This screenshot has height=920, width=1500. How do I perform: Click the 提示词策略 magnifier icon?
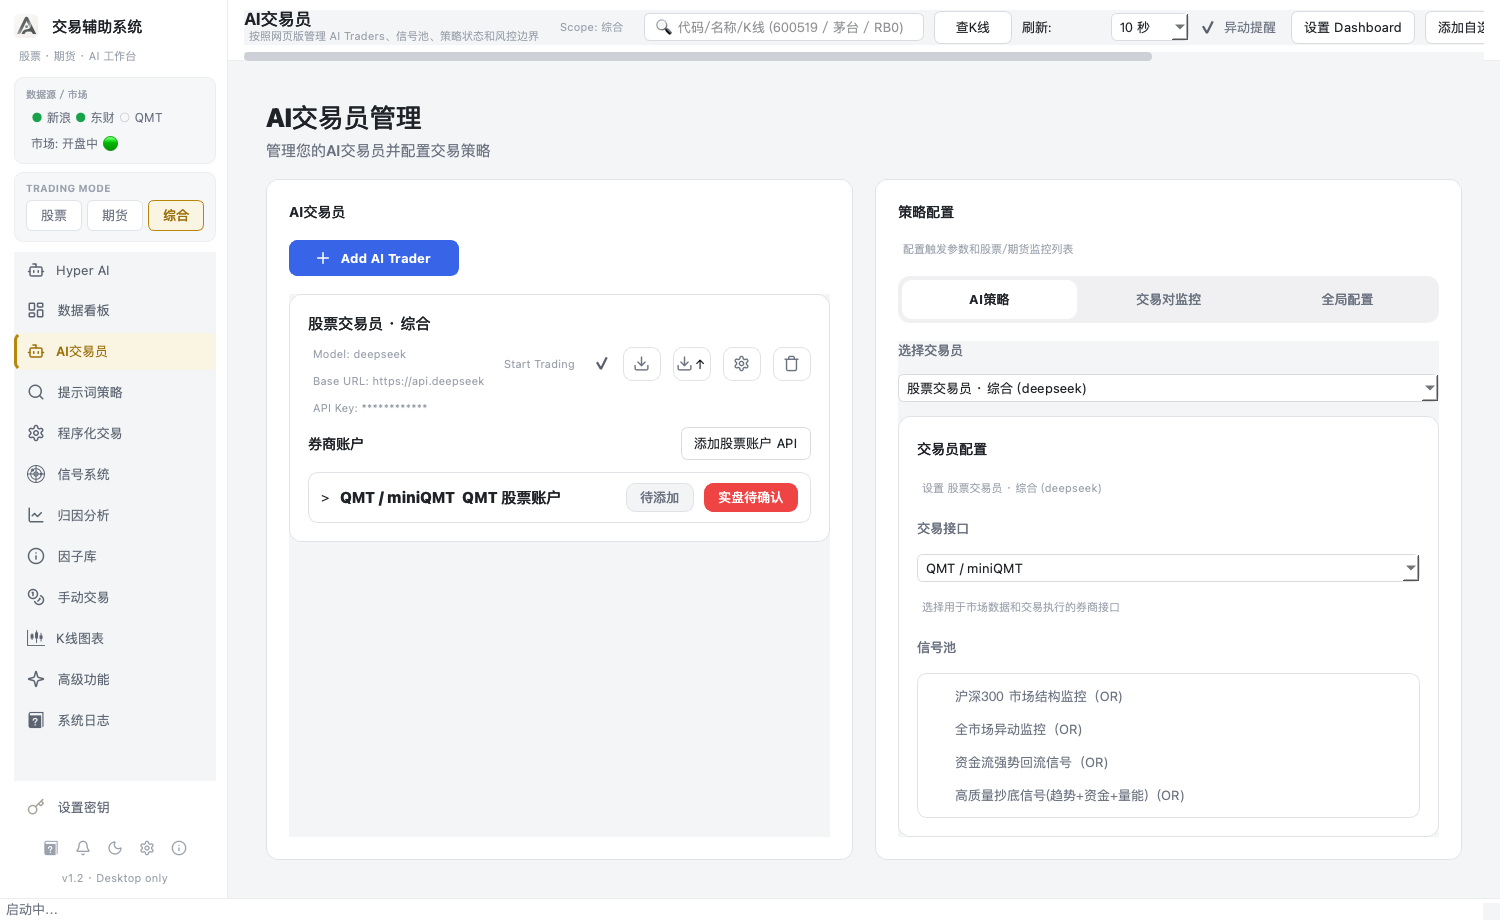[x=36, y=392]
